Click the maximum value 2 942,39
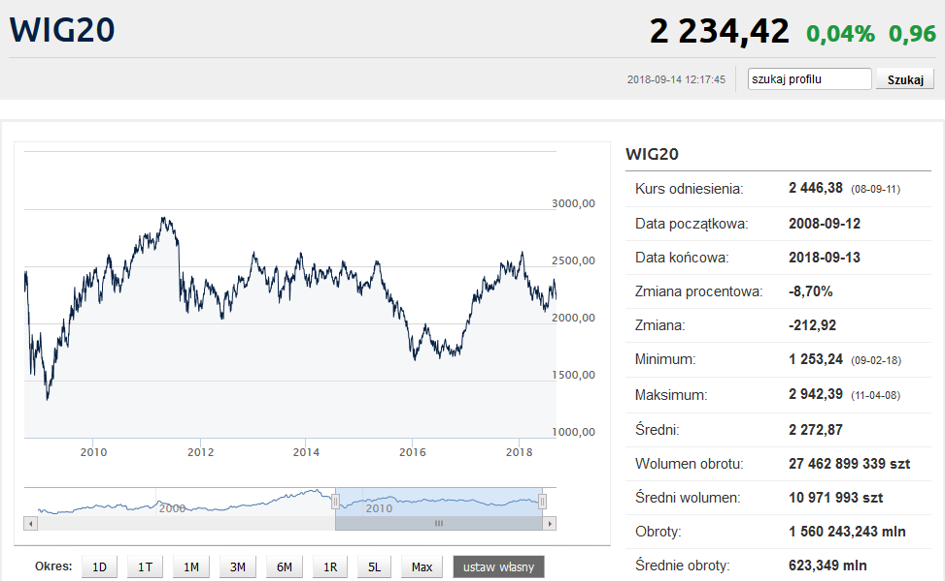Viewport: 945px width, 581px height. pyautogui.click(x=815, y=394)
